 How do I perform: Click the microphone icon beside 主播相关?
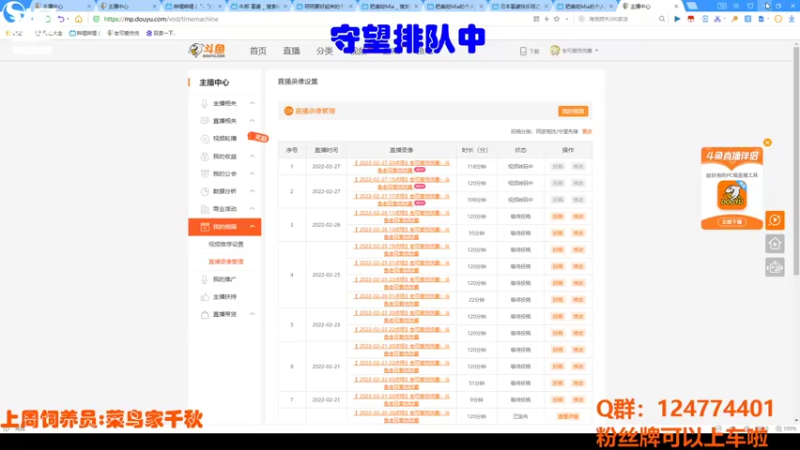pyautogui.click(x=204, y=104)
